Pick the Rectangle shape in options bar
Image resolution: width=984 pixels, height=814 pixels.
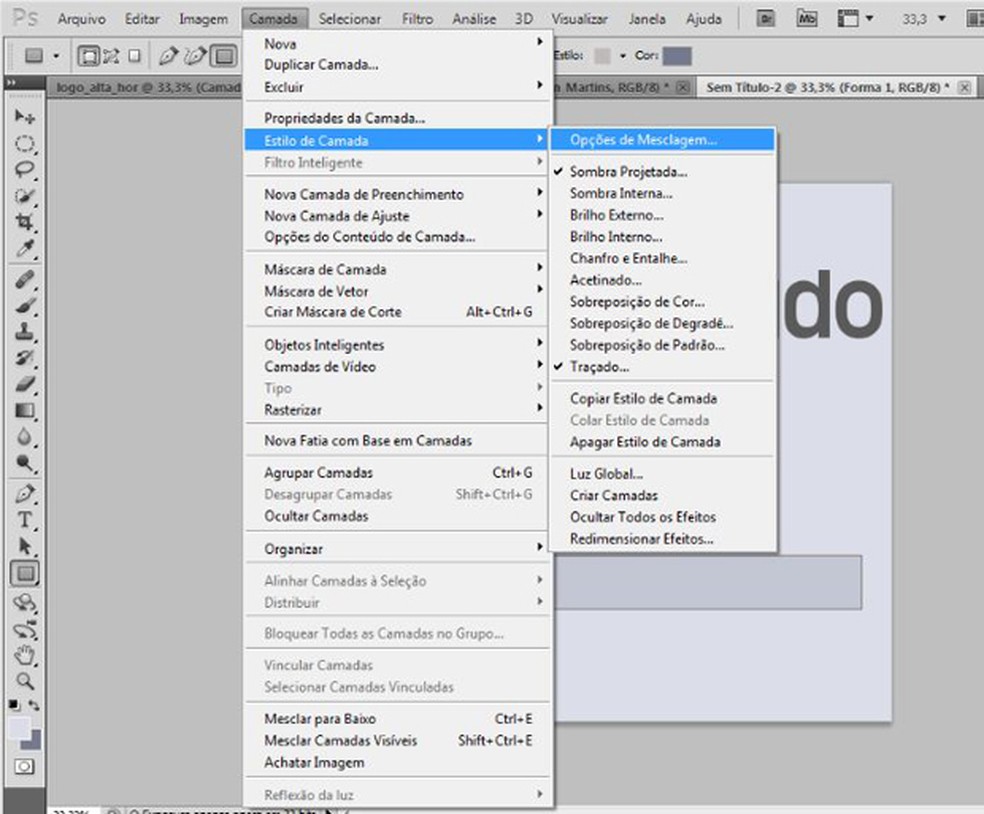point(223,56)
